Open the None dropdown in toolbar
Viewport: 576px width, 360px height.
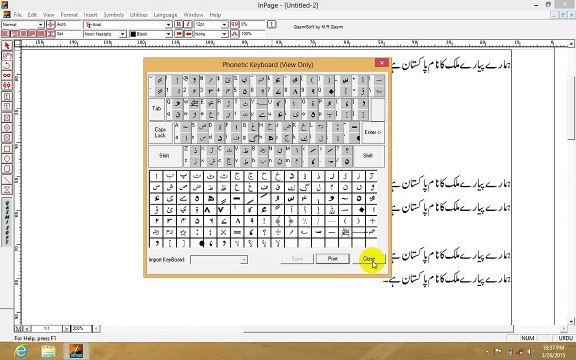click(224, 34)
